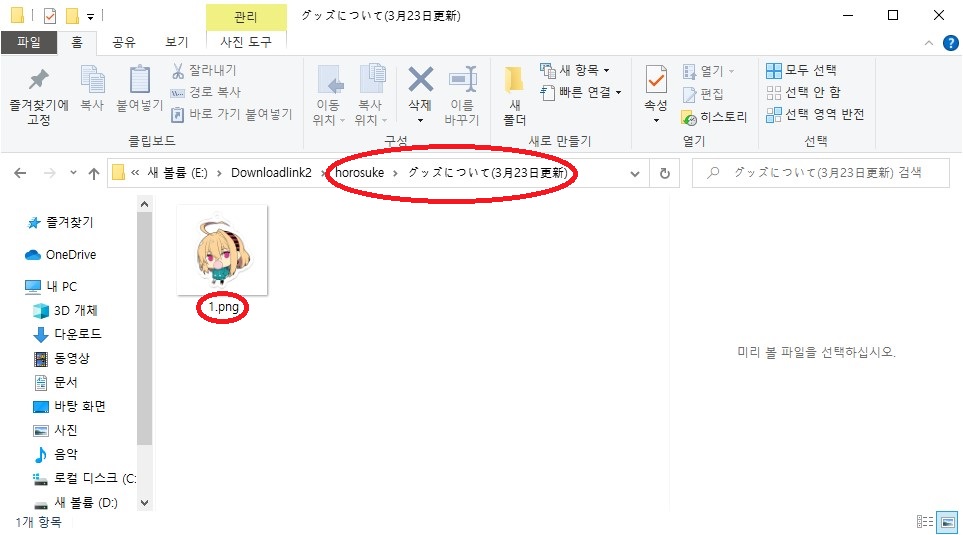Screen dimensions: 963x535
Task: Expand the address bar history dropdown
Action: tap(635, 174)
